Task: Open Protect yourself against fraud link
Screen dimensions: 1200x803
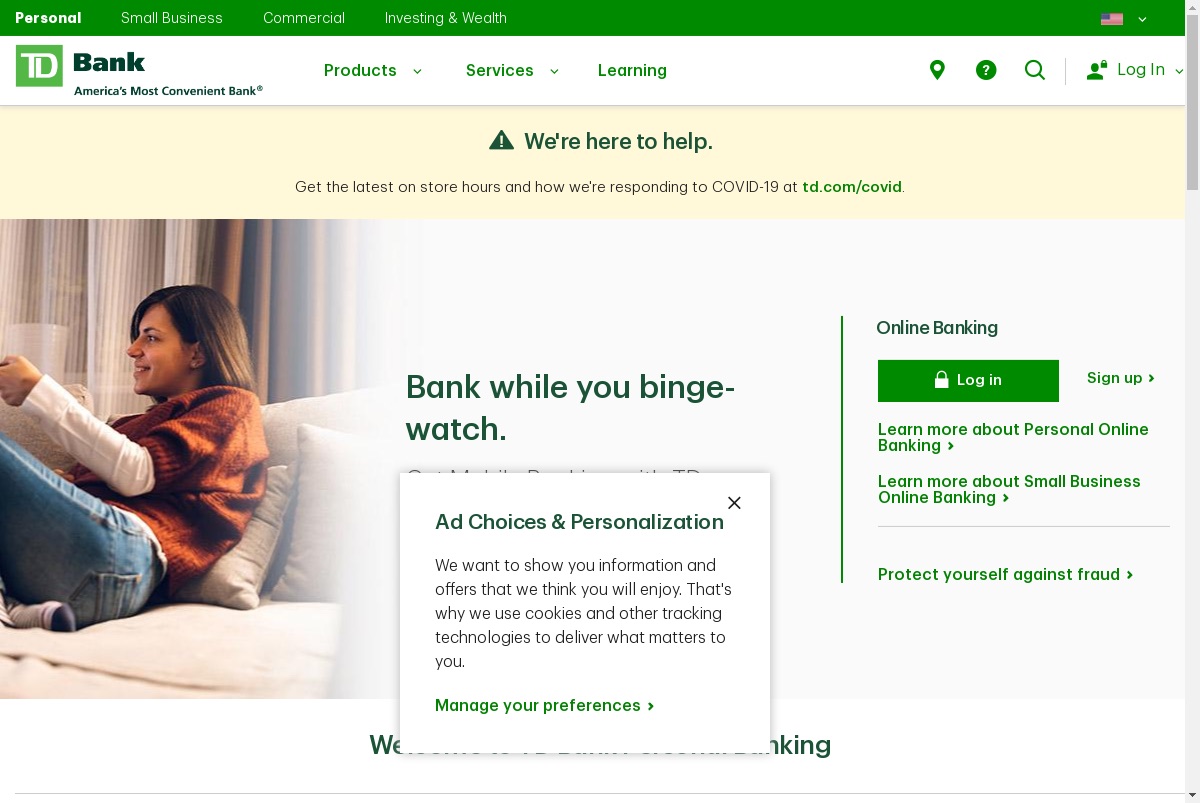Action: (x=1006, y=574)
